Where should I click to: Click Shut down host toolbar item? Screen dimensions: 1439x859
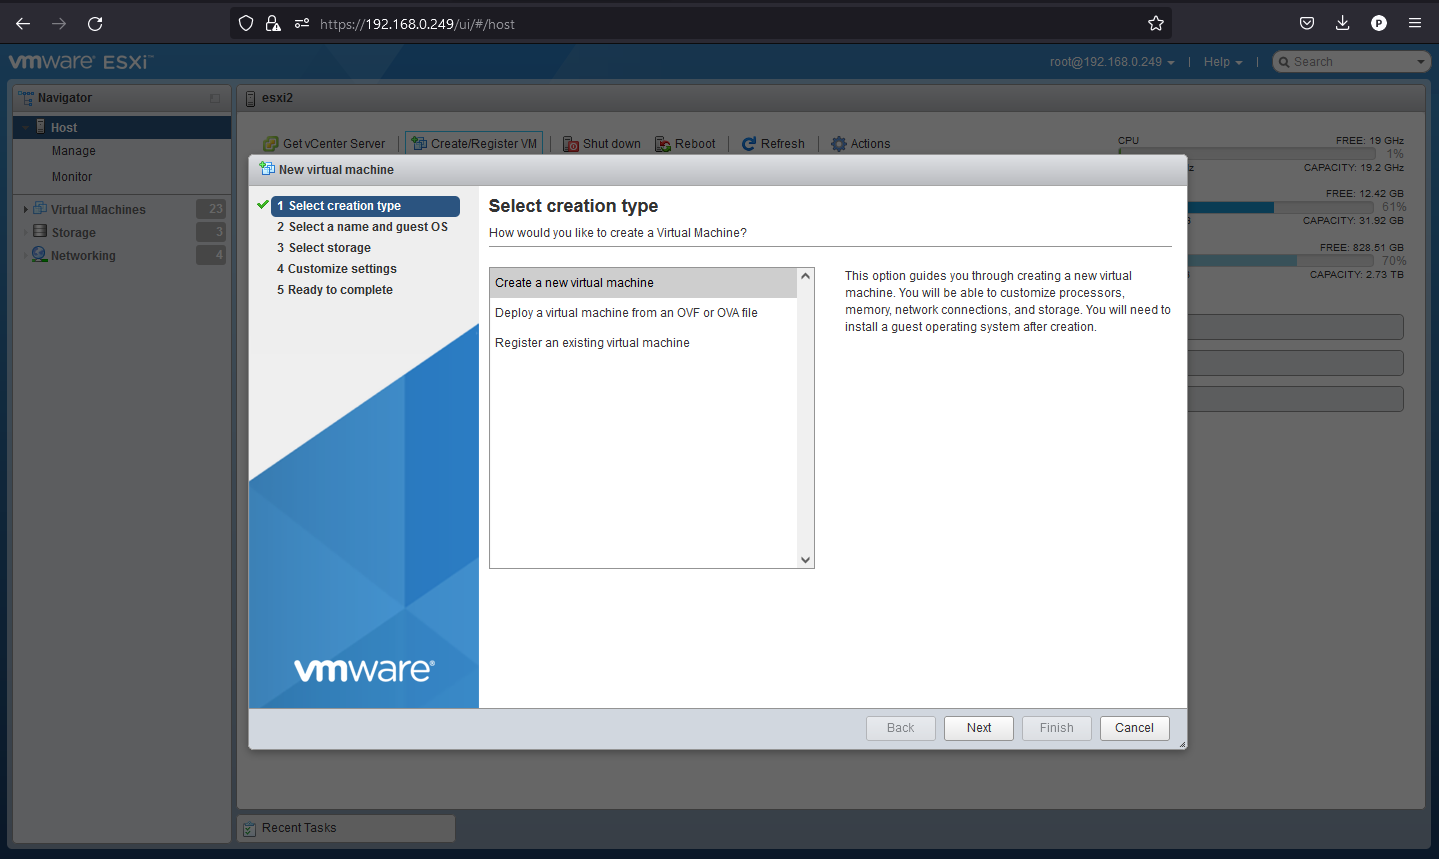pyautogui.click(x=602, y=144)
